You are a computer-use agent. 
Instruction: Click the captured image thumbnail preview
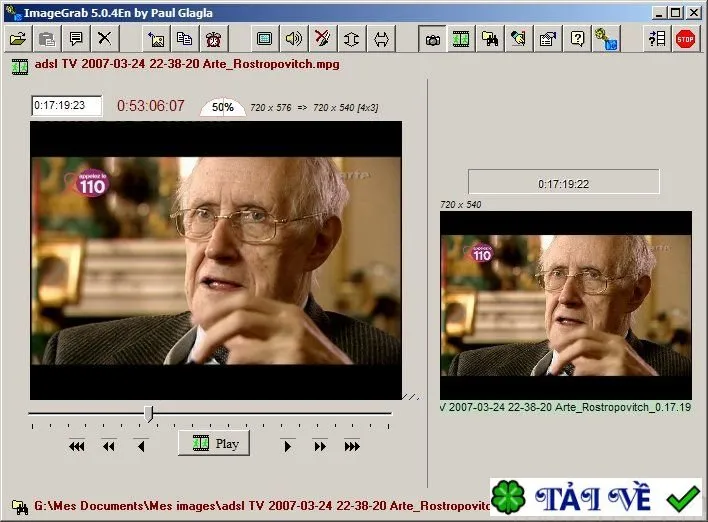(566, 305)
